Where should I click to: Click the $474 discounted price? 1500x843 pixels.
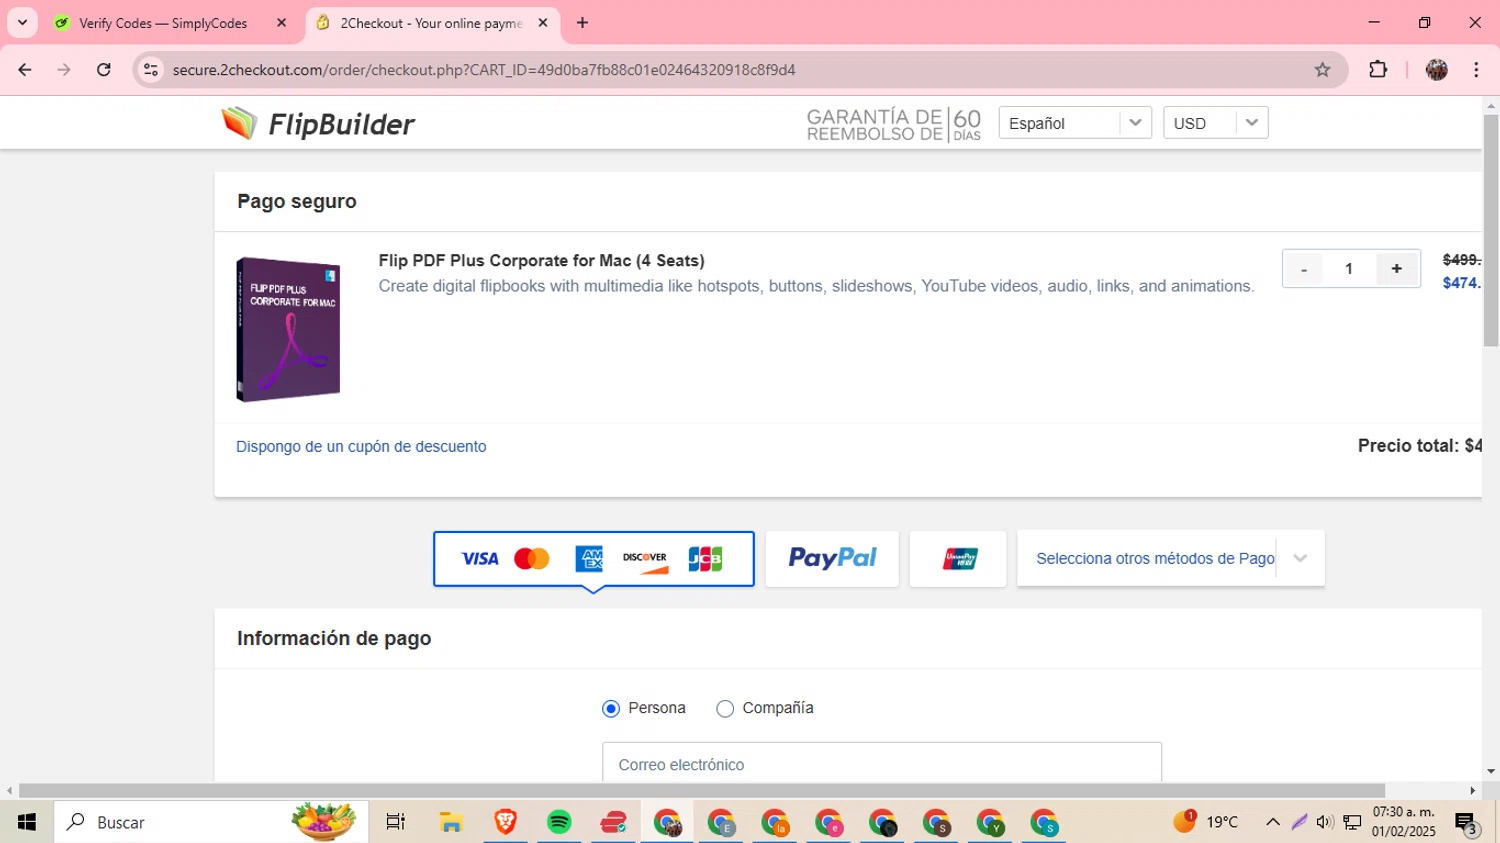click(x=1461, y=283)
